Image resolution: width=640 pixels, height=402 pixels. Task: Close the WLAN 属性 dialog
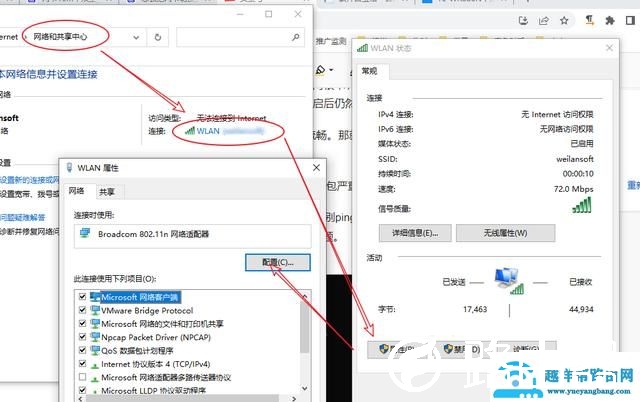click(x=316, y=168)
